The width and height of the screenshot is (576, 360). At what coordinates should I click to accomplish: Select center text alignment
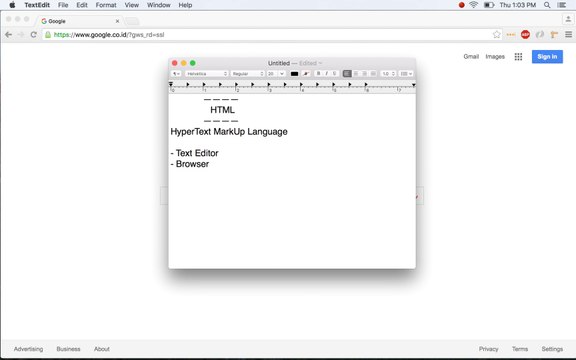[x=356, y=74]
